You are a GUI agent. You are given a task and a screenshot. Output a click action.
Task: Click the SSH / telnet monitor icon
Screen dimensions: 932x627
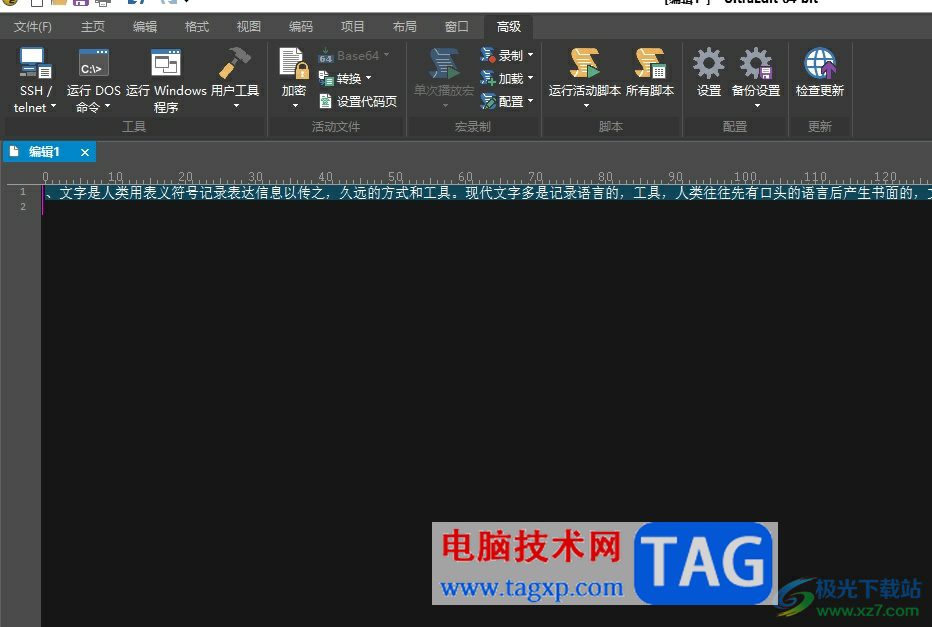click(35, 63)
